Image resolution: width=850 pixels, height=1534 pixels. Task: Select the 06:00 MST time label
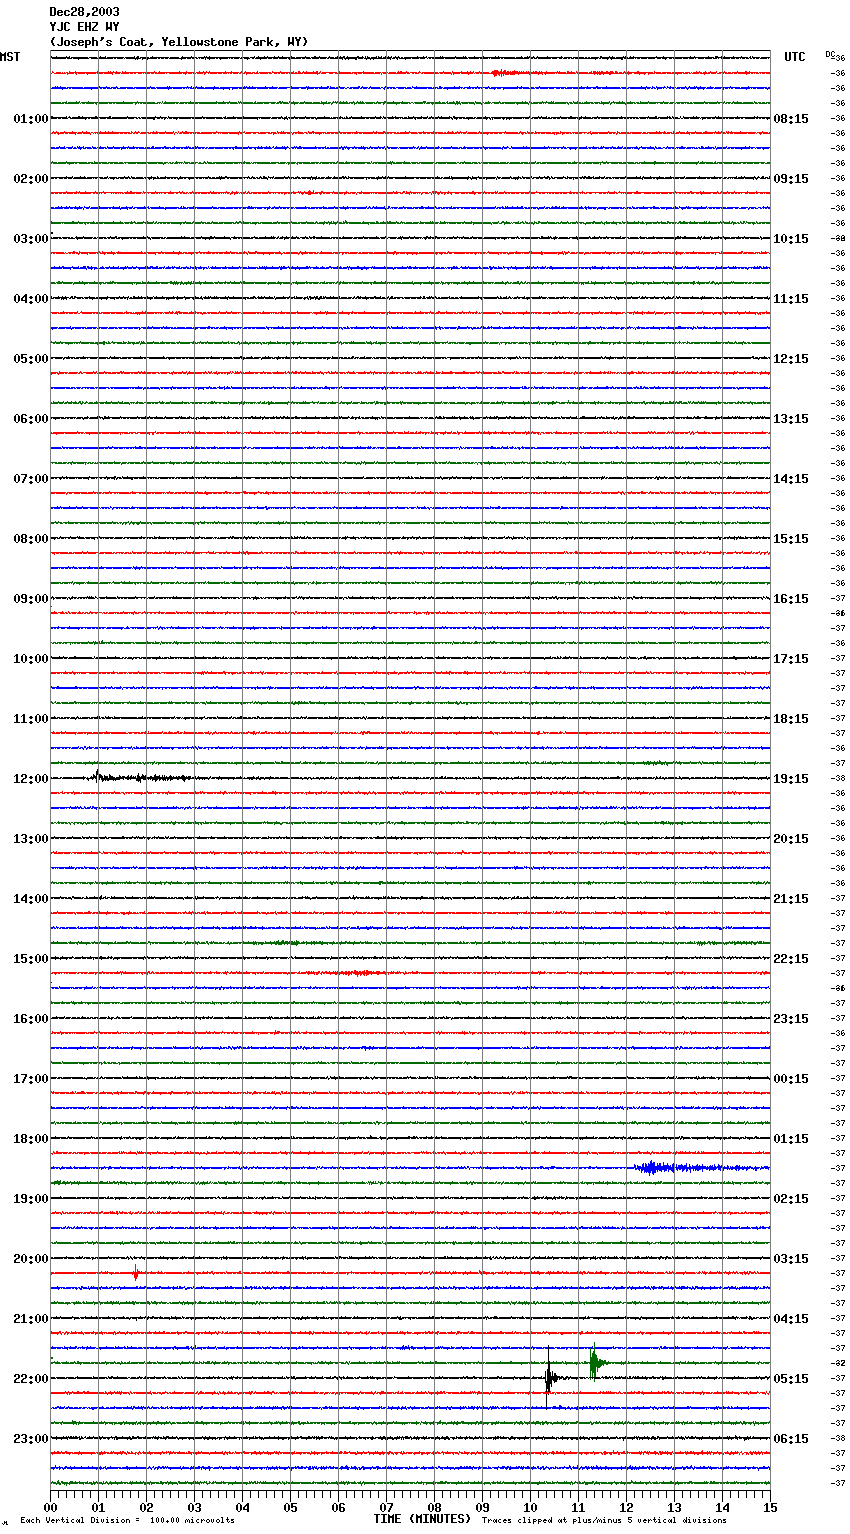pos(31,419)
